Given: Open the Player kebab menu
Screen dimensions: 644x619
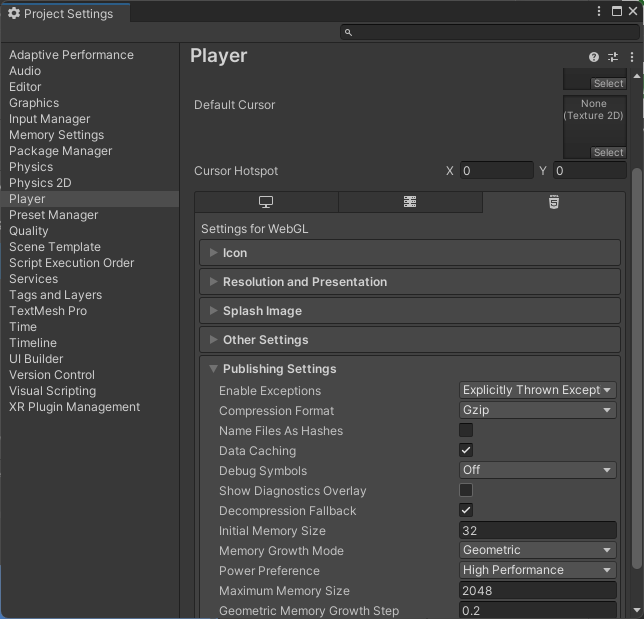Looking at the screenshot, I should [632, 58].
